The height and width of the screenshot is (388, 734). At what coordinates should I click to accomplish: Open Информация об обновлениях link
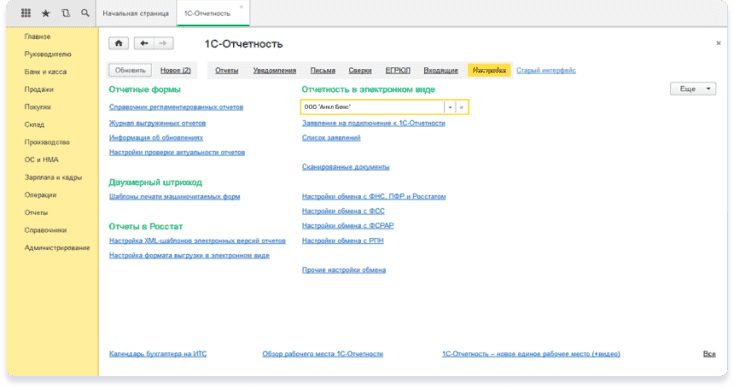click(x=156, y=138)
